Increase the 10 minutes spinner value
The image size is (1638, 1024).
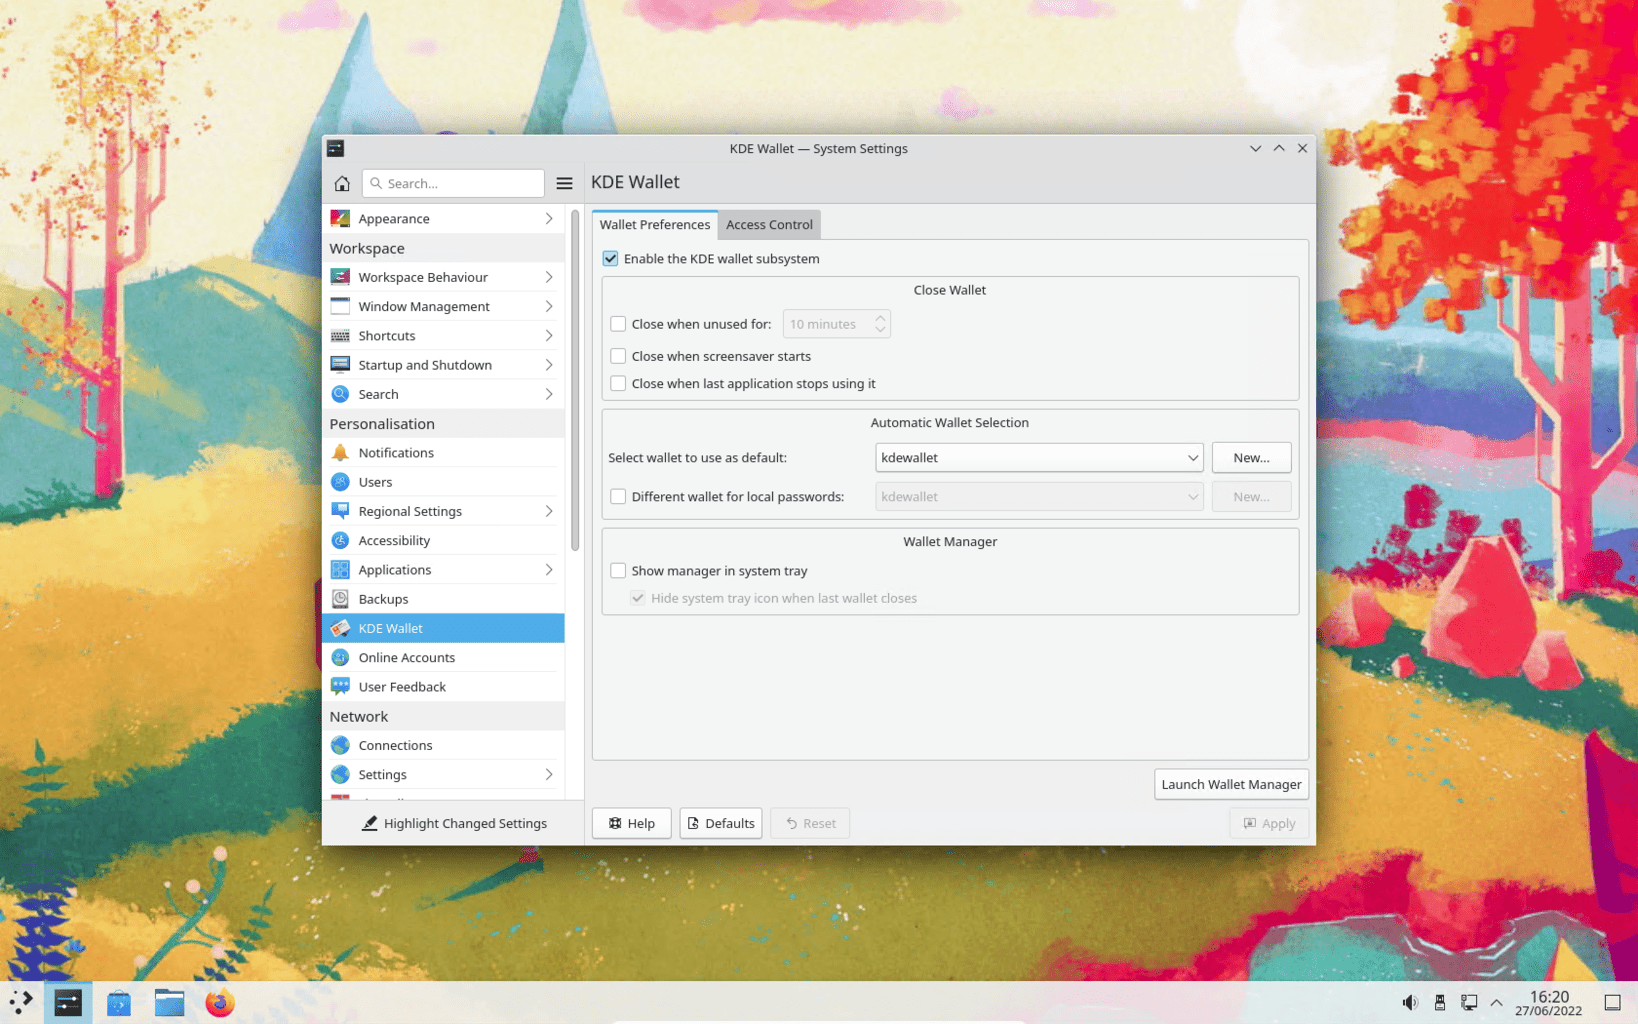880,318
